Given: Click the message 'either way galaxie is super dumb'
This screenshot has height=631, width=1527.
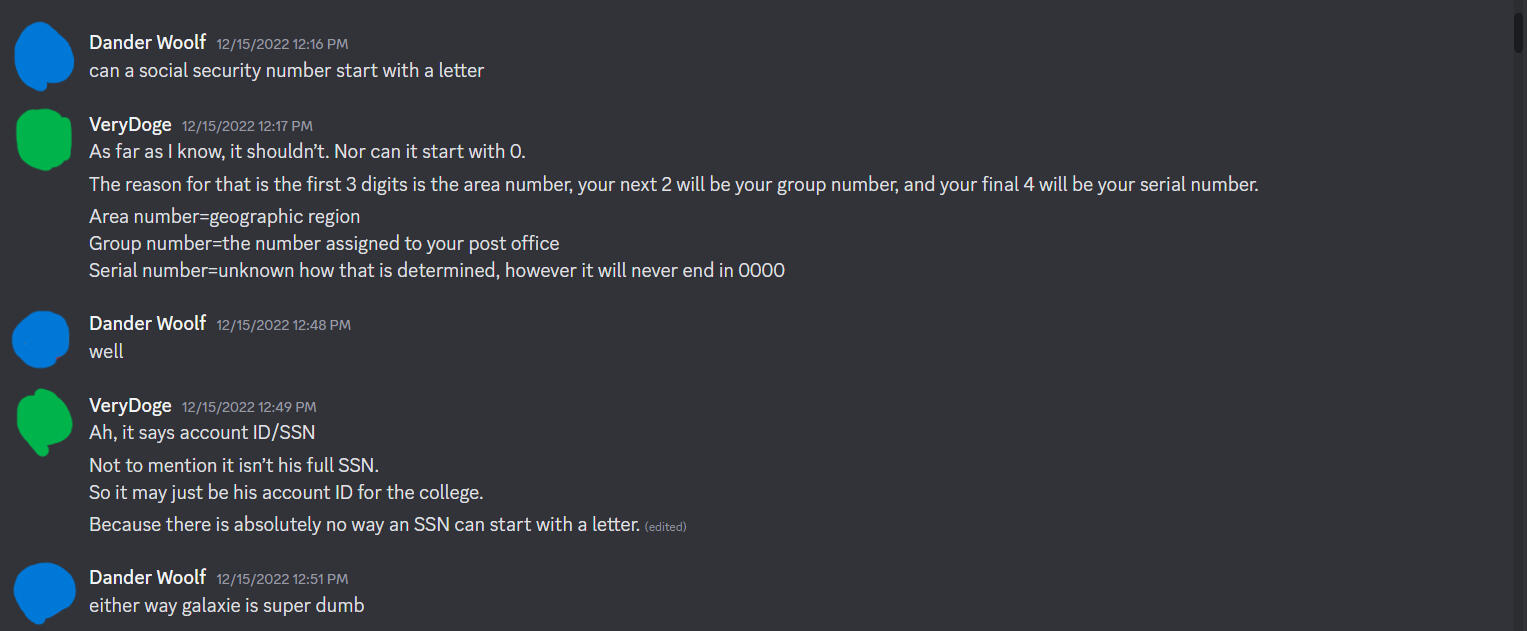Looking at the screenshot, I should 226,605.
